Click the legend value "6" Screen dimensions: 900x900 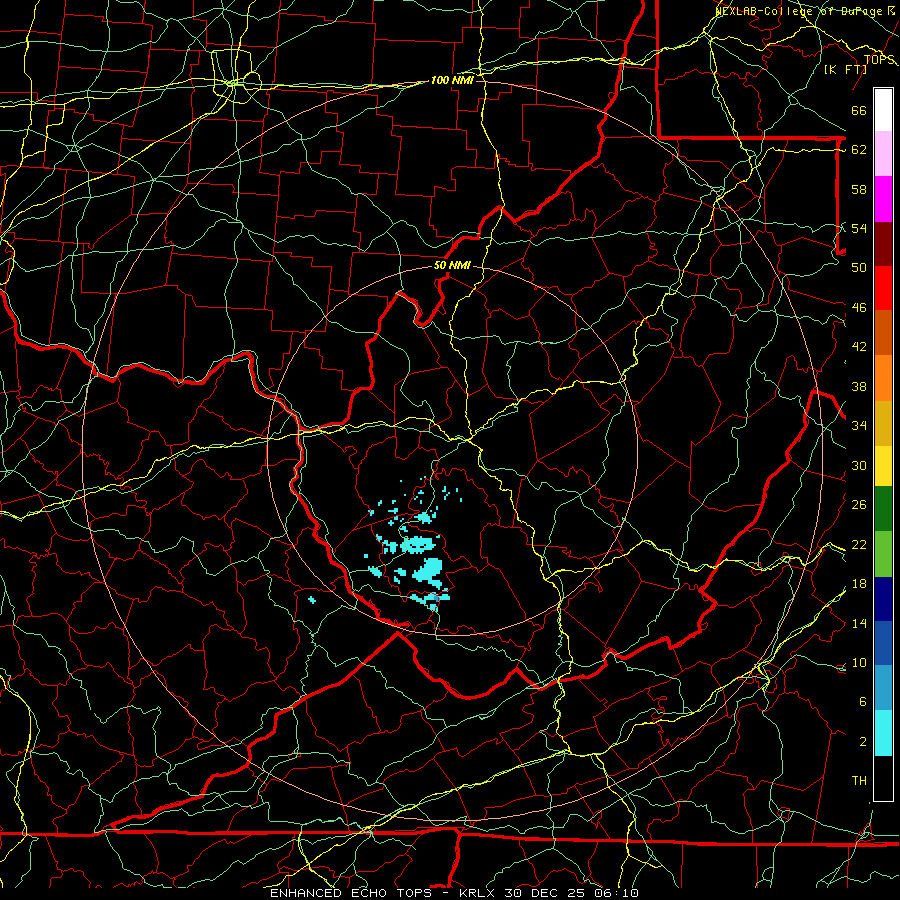coord(863,701)
